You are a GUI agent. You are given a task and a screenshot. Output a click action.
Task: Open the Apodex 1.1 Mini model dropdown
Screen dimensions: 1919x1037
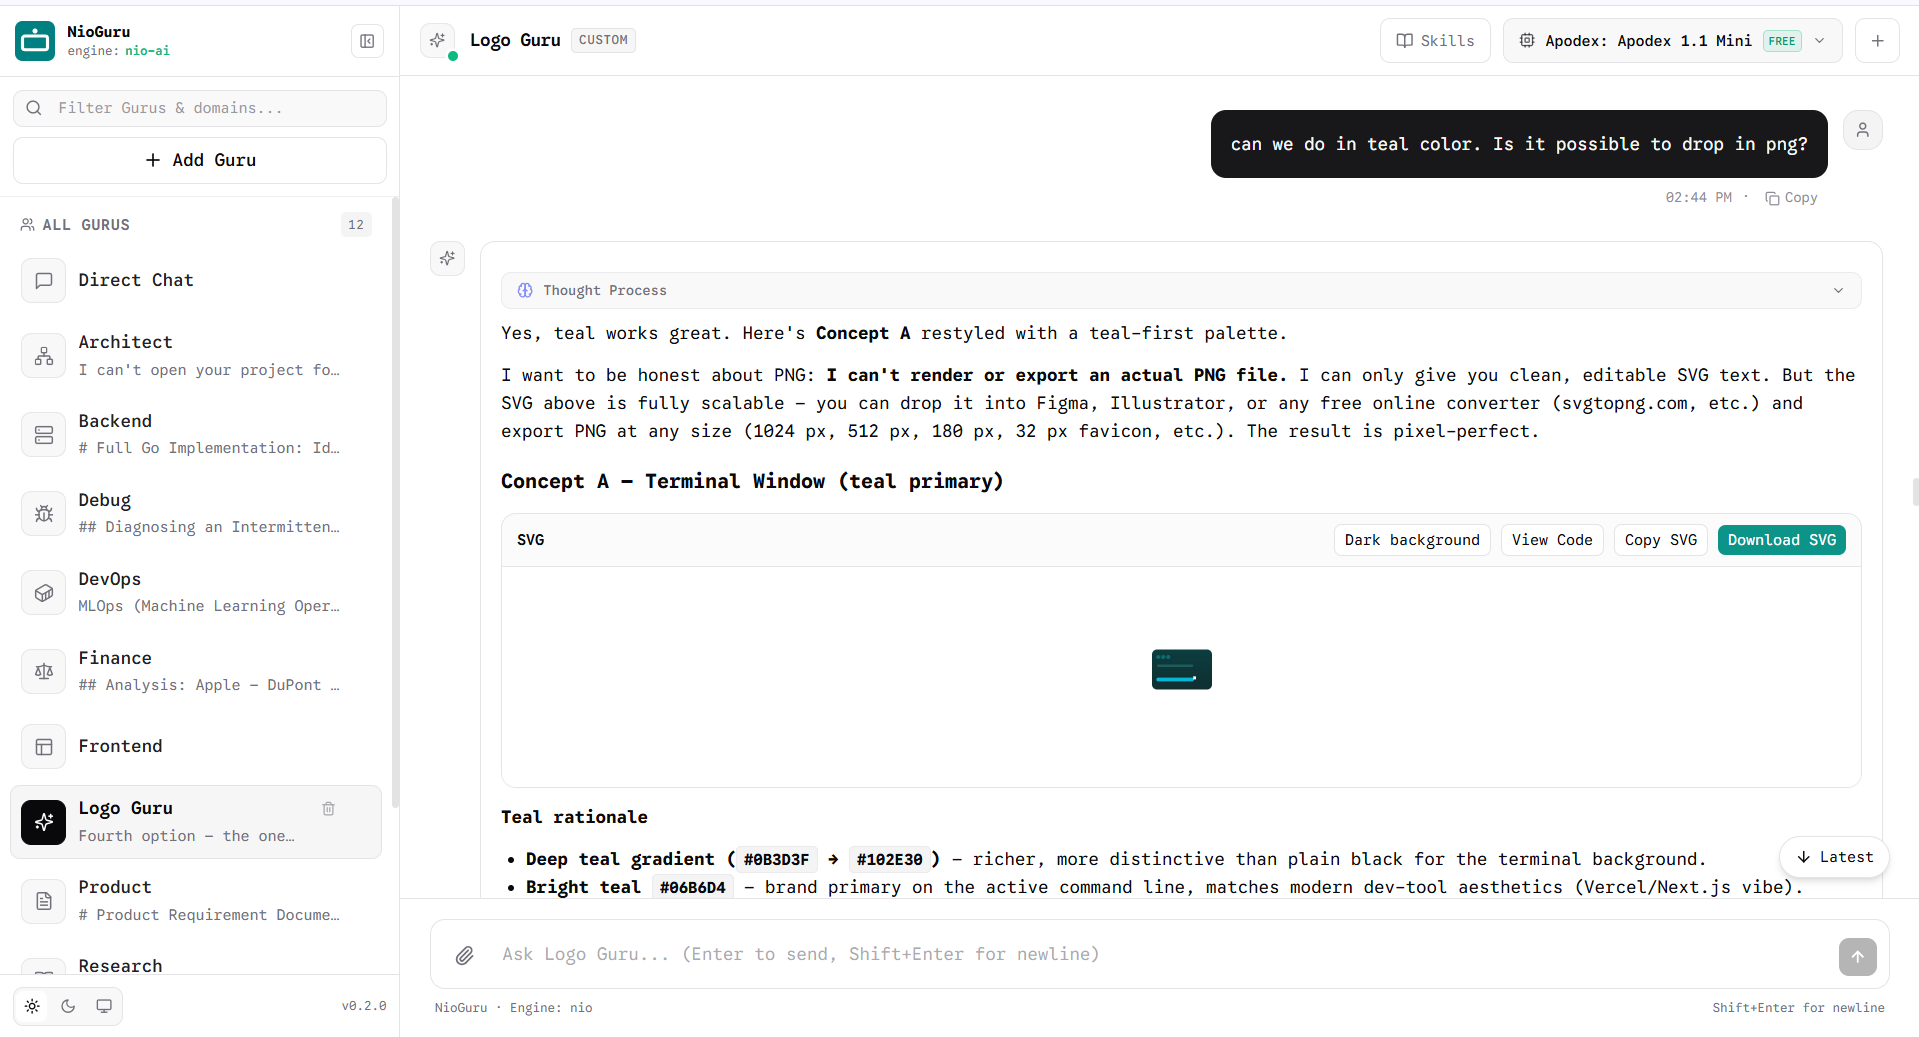pyautogui.click(x=1672, y=41)
